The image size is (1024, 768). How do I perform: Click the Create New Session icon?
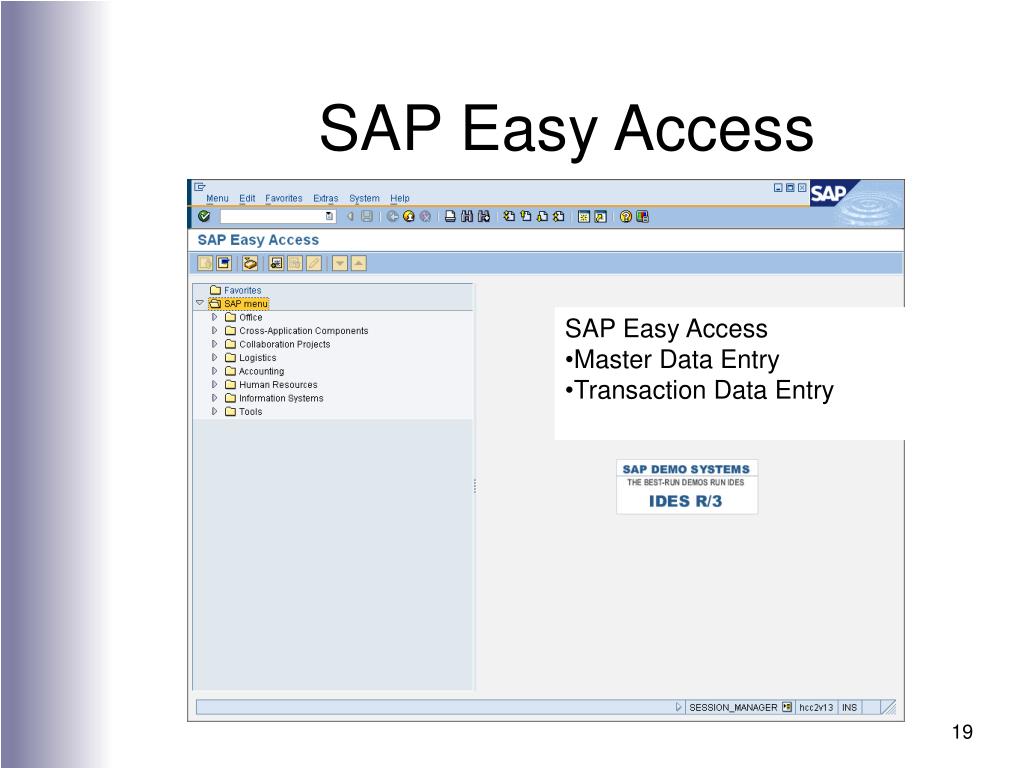click(x=584, y=216)
